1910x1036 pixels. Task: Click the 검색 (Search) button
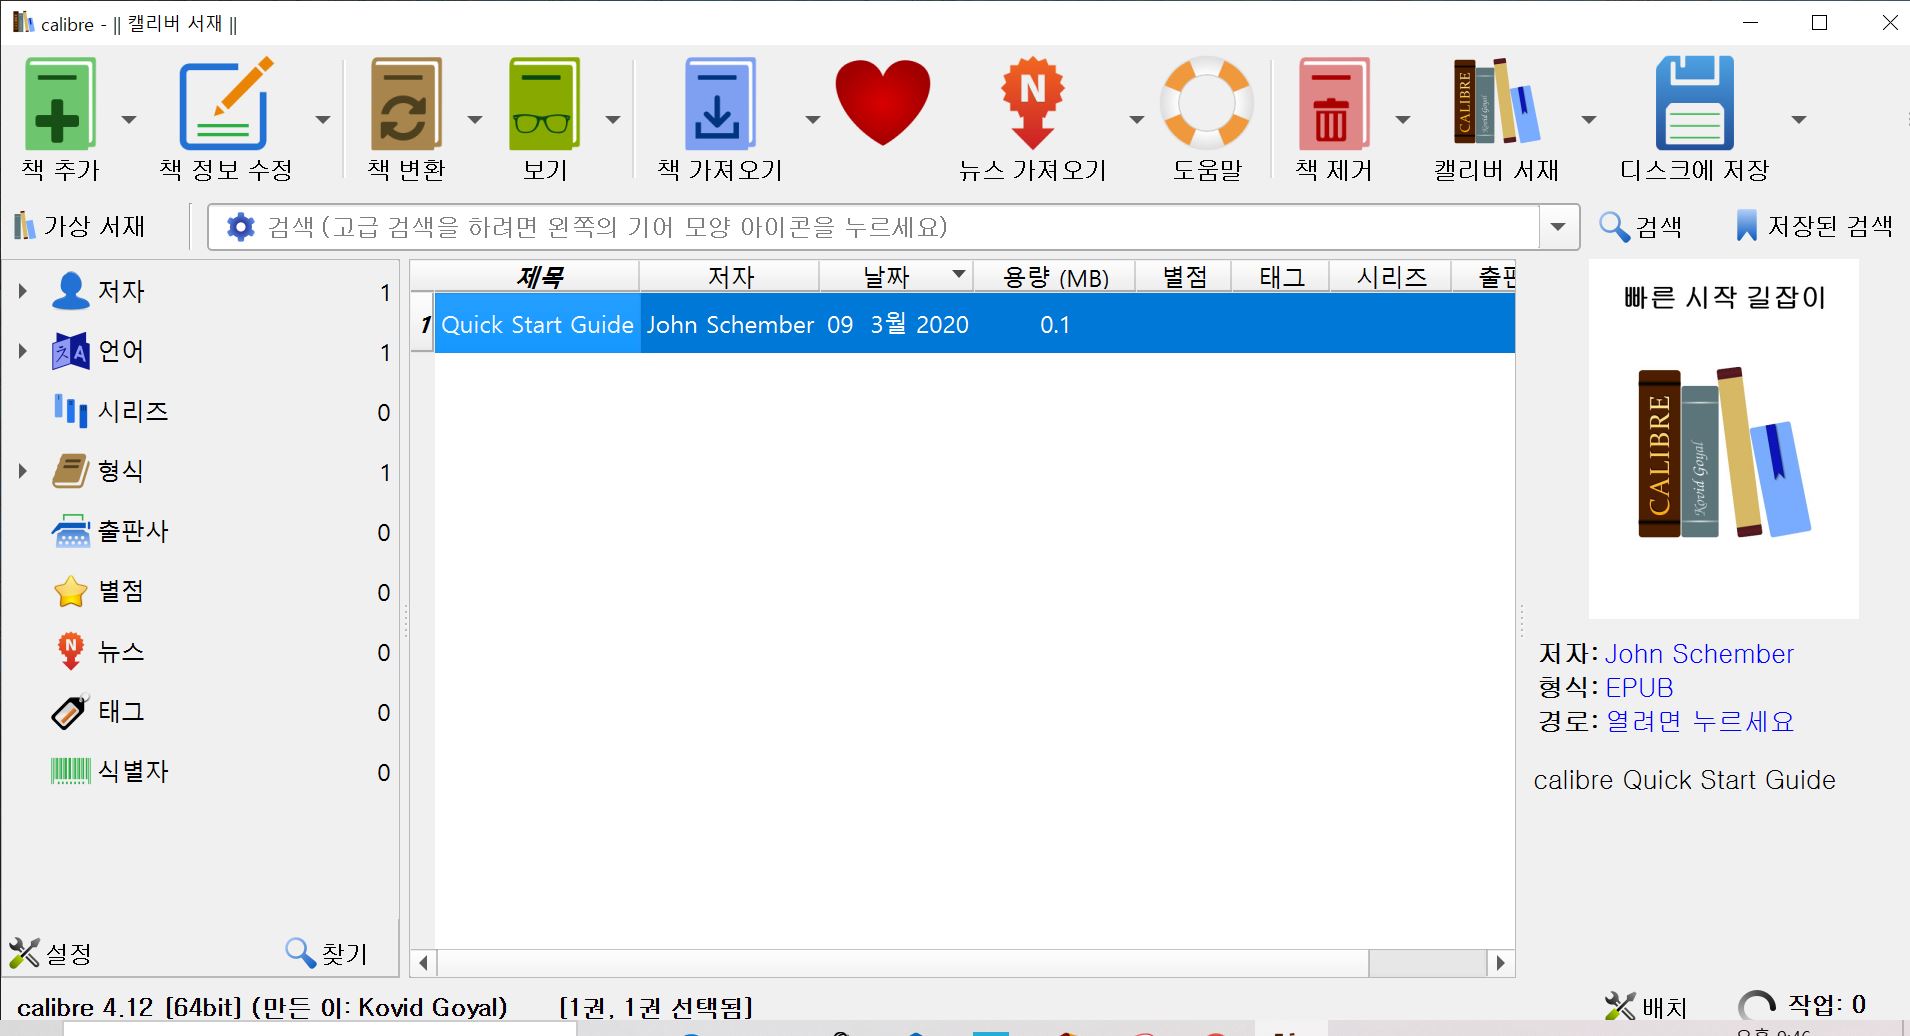click(x=1641, y=226)
